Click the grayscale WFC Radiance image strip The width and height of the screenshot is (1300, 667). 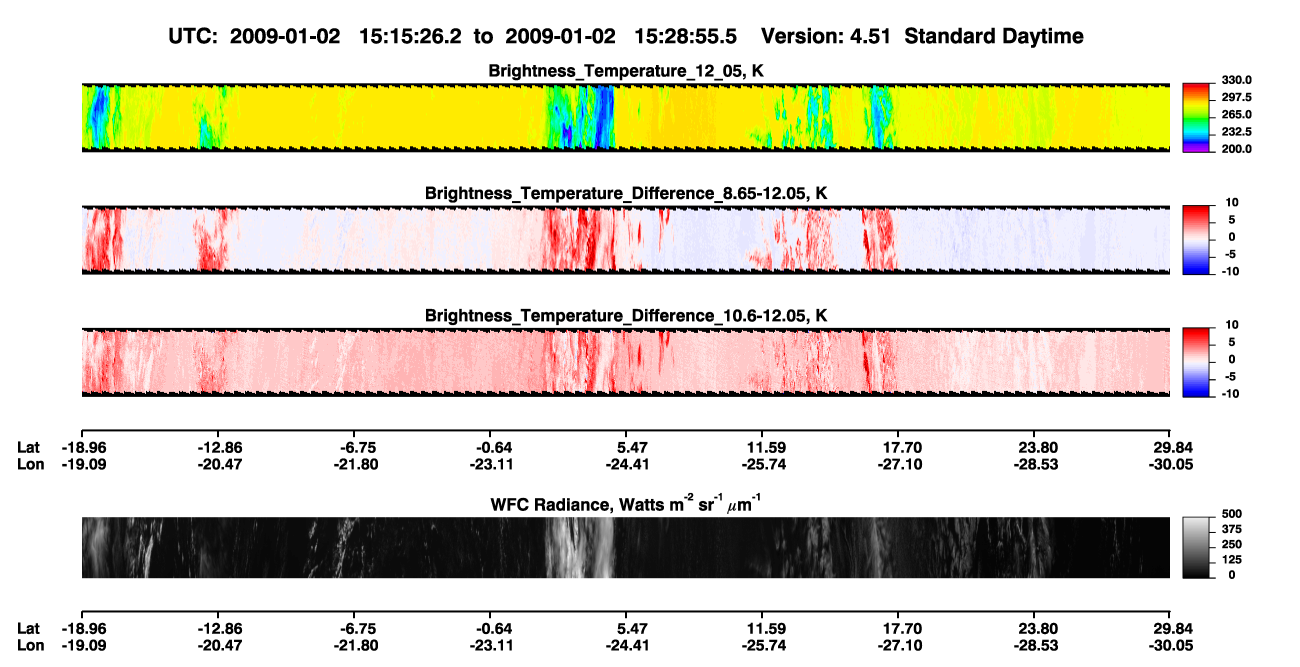[x=625, y=547]
